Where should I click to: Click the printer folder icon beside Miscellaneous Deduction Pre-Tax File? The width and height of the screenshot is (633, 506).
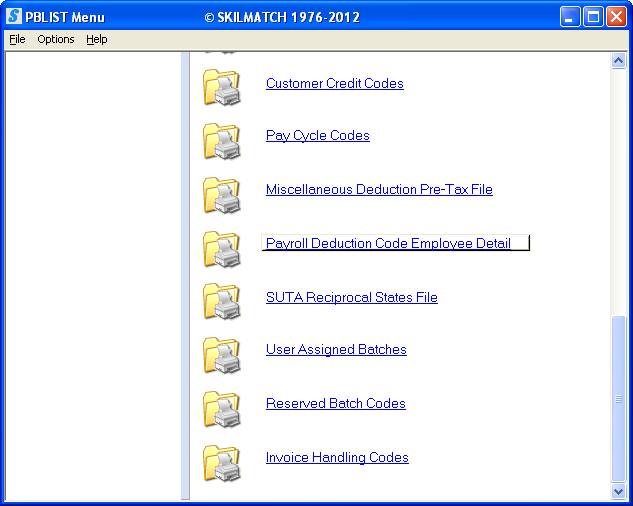[222, 195]
